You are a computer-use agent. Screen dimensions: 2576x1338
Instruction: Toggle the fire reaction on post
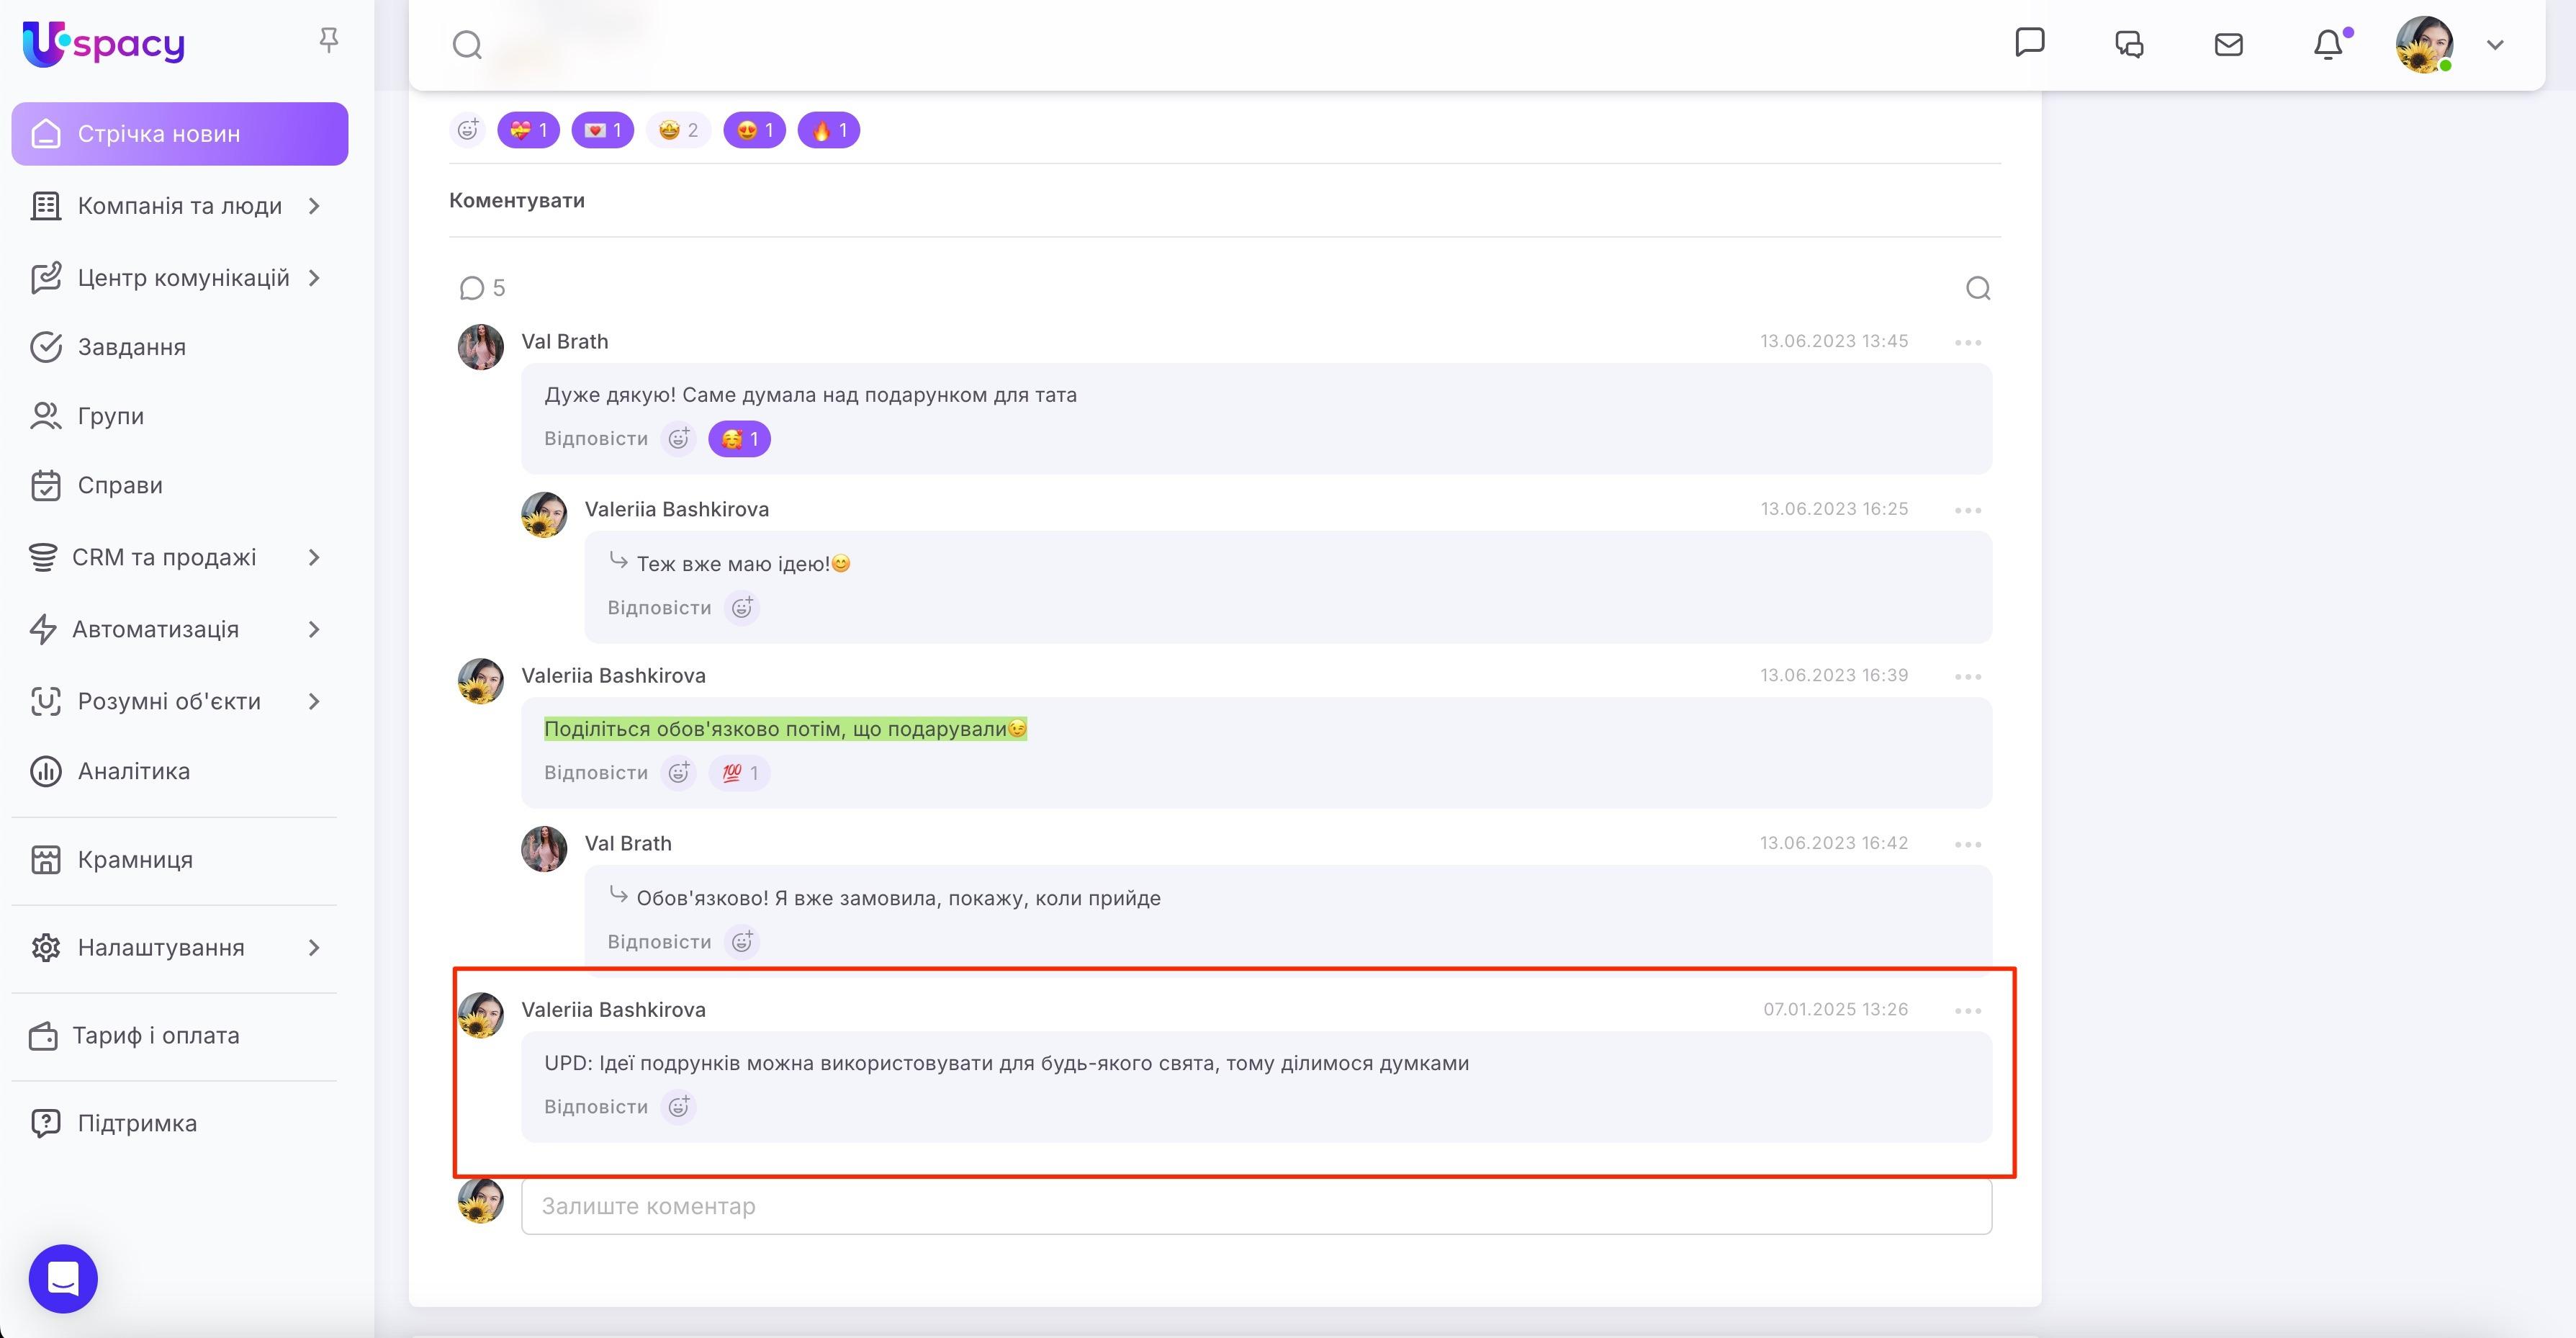[828, 130]
